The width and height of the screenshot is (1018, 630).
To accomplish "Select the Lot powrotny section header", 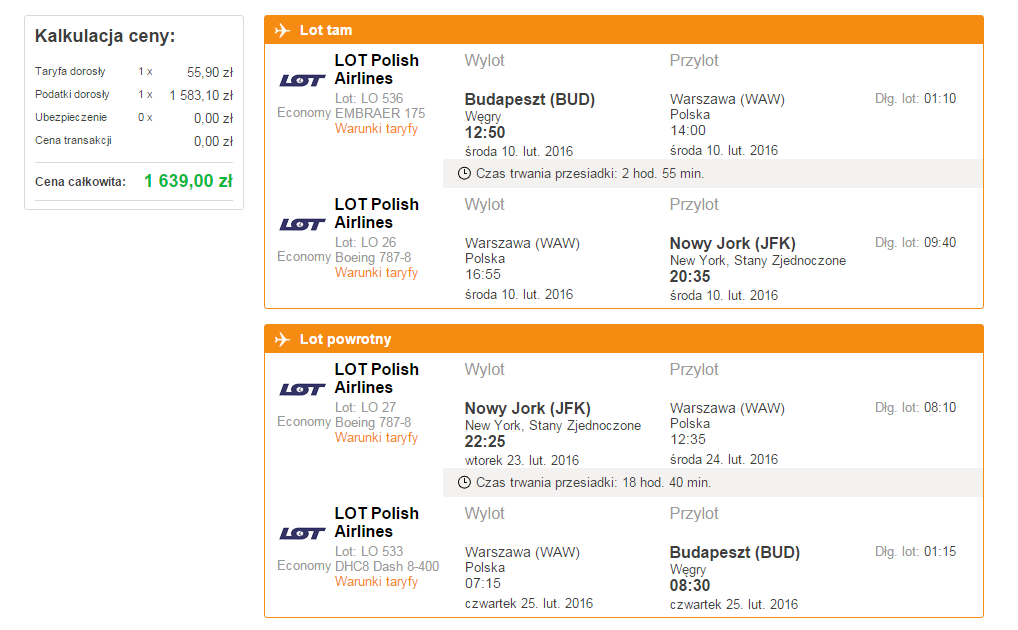I will point(624,340).
